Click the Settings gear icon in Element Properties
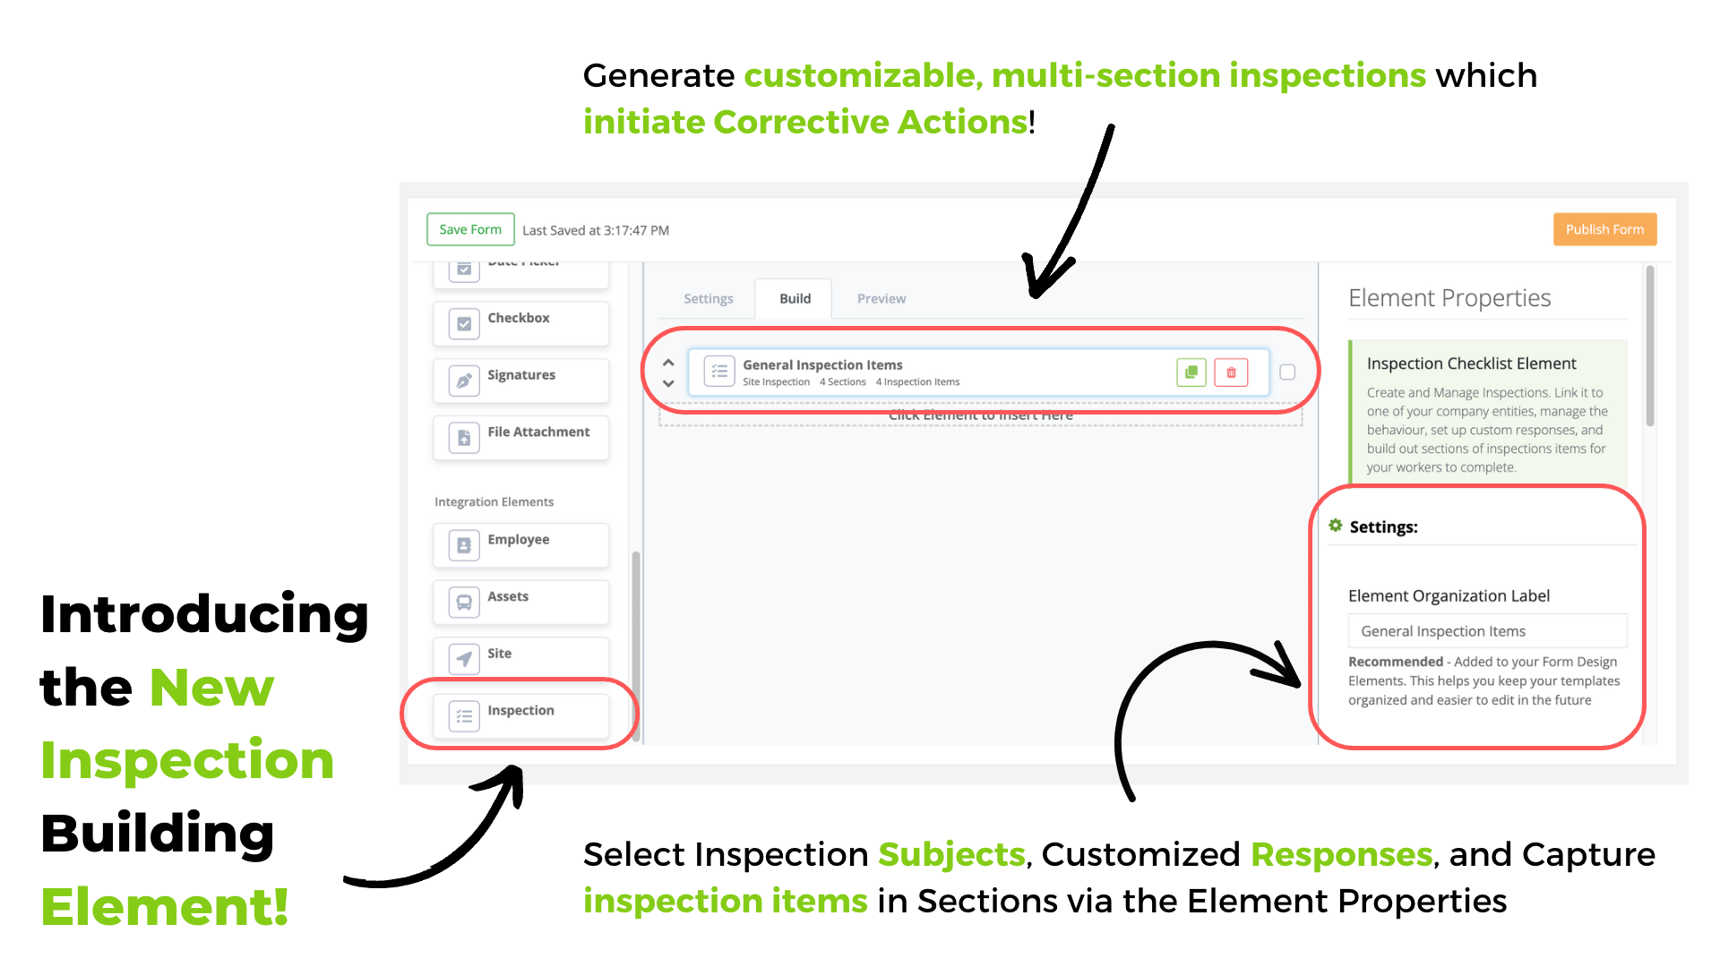The image size is (1720, 967). (x=1336, y=525)
